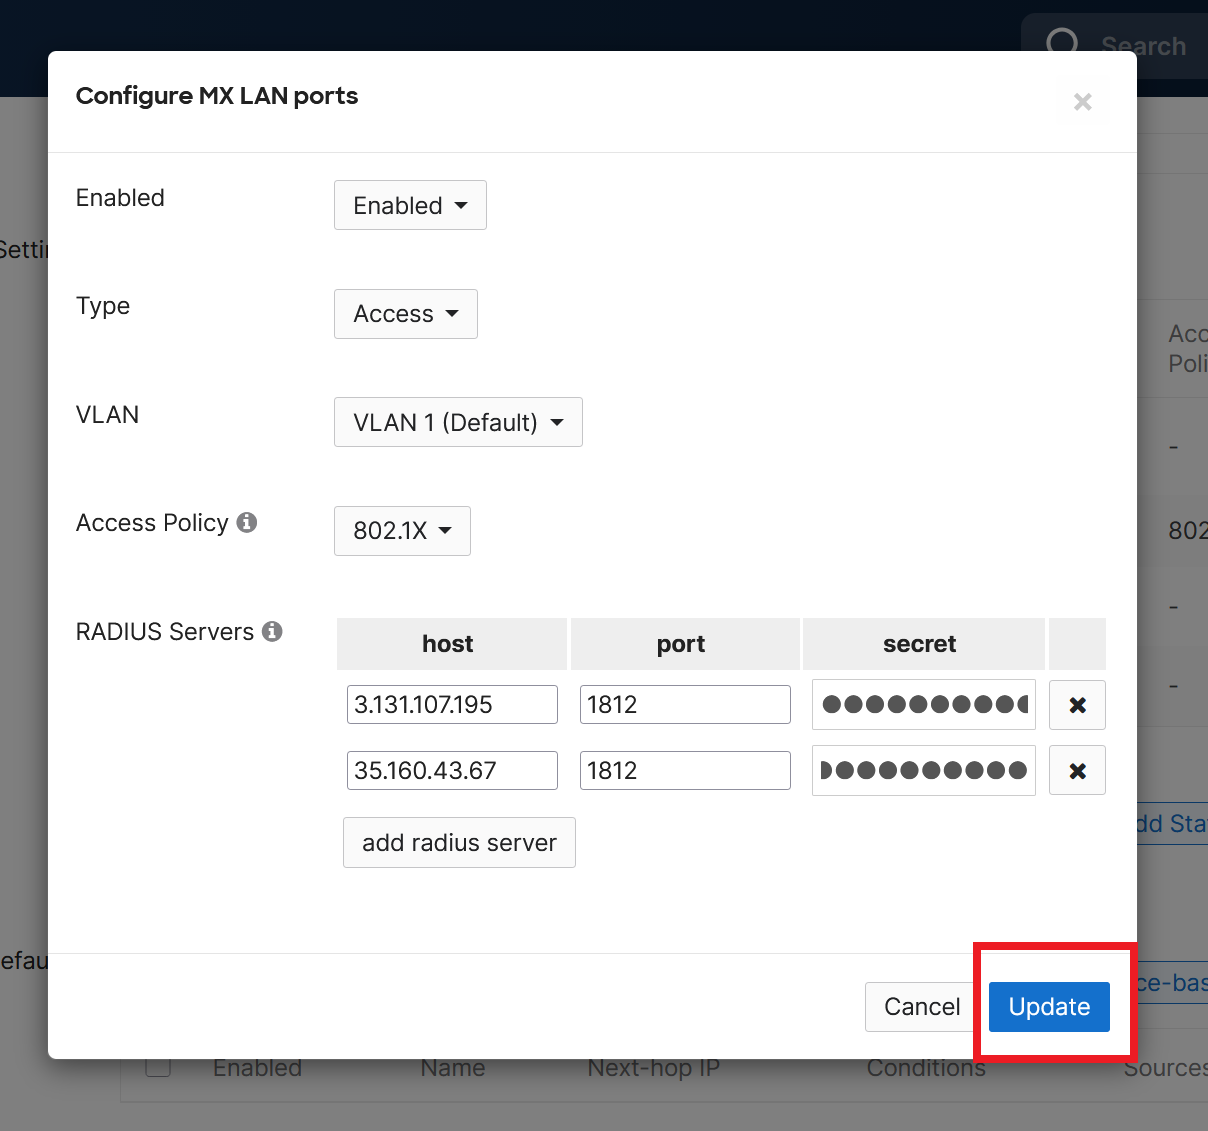The height and width of the screenshot is (1131, 1208).
Task: Open the Enabled dropdown
Action: click(410, 205)
